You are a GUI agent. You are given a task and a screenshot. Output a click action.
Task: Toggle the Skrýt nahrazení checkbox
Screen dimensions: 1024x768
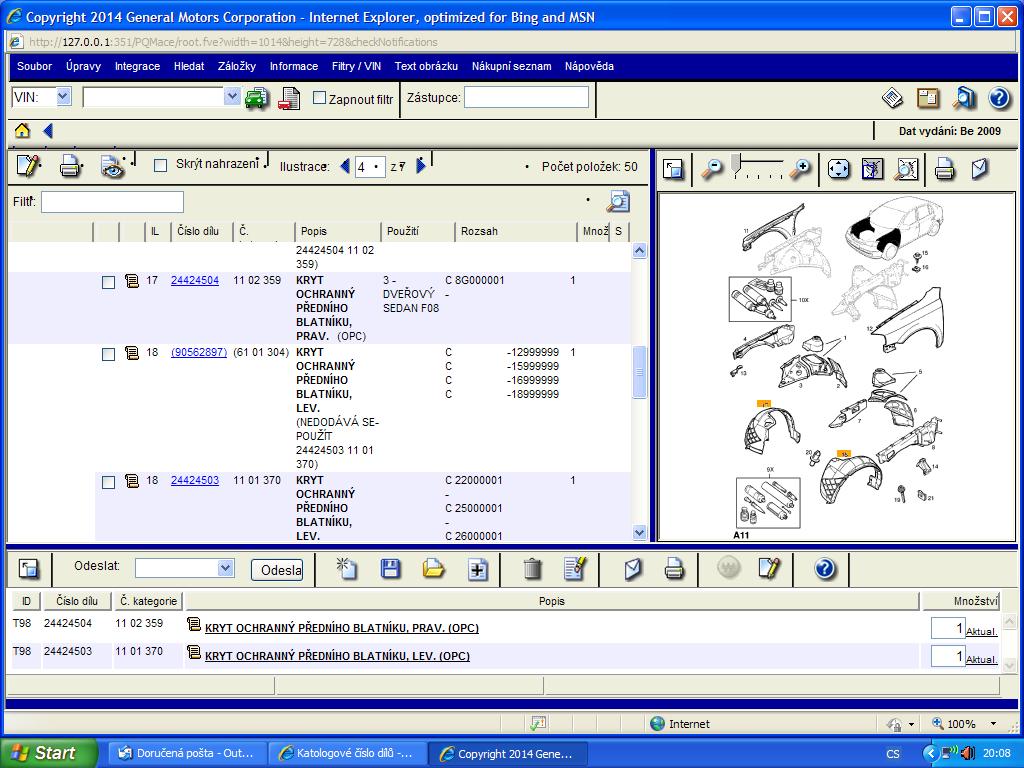click(x=160, y=165)
